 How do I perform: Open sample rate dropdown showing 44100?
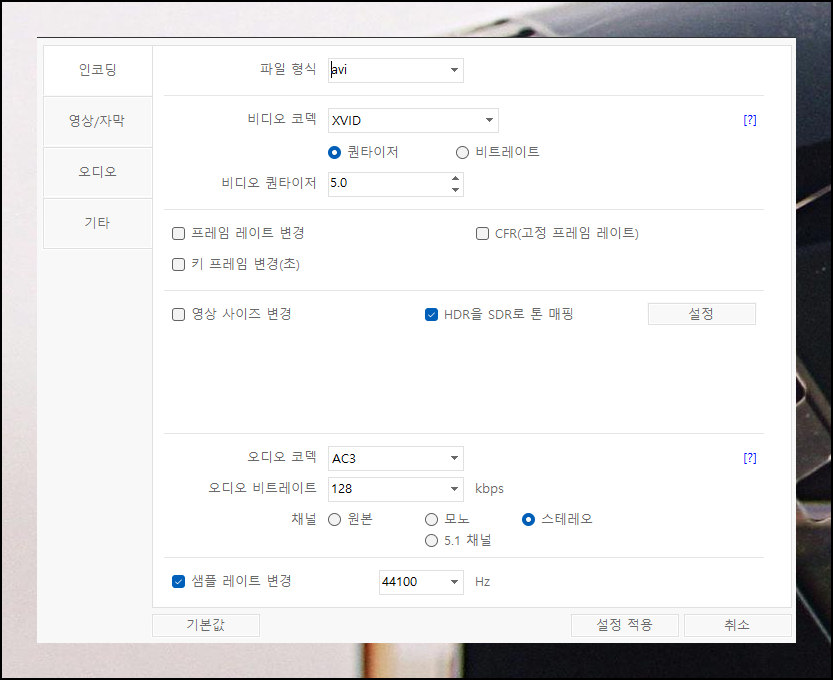421,582
